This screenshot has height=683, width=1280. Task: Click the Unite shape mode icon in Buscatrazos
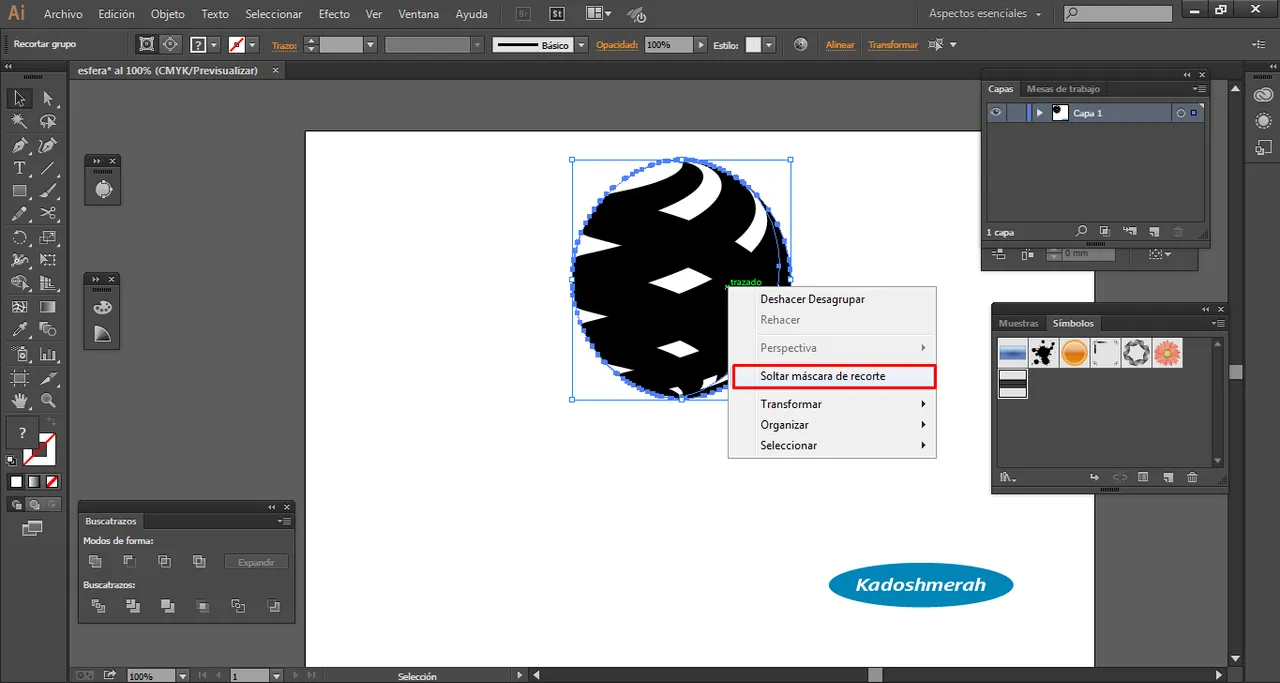(x=95, y=562)
